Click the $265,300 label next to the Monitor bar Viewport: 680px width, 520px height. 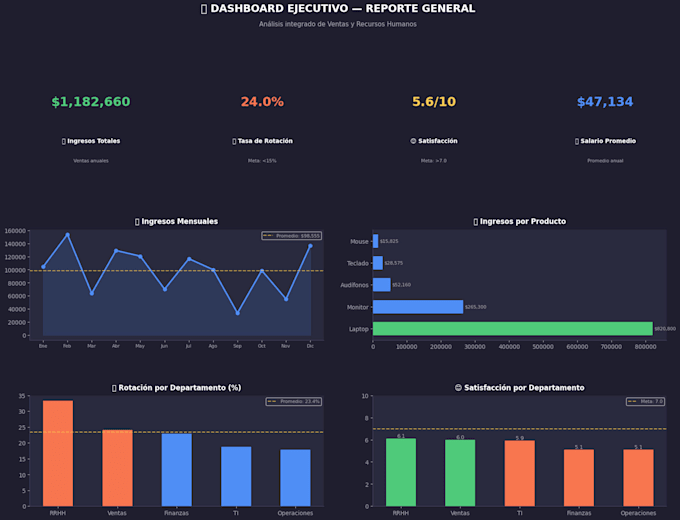[x=475, y=307]
